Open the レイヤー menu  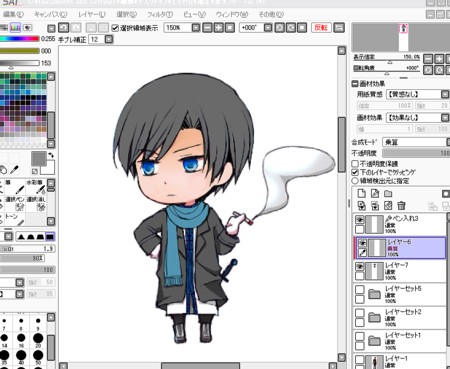(x=92, y=15)
